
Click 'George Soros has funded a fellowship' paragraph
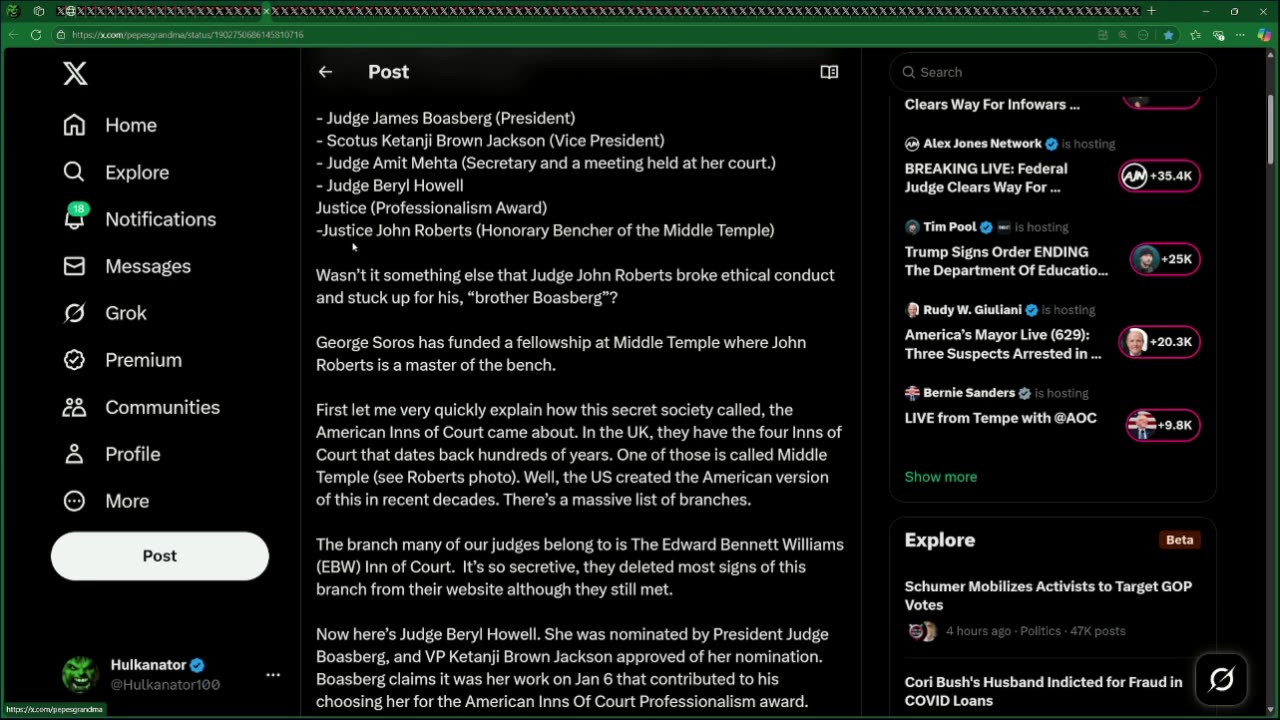(x=561, y=354)
